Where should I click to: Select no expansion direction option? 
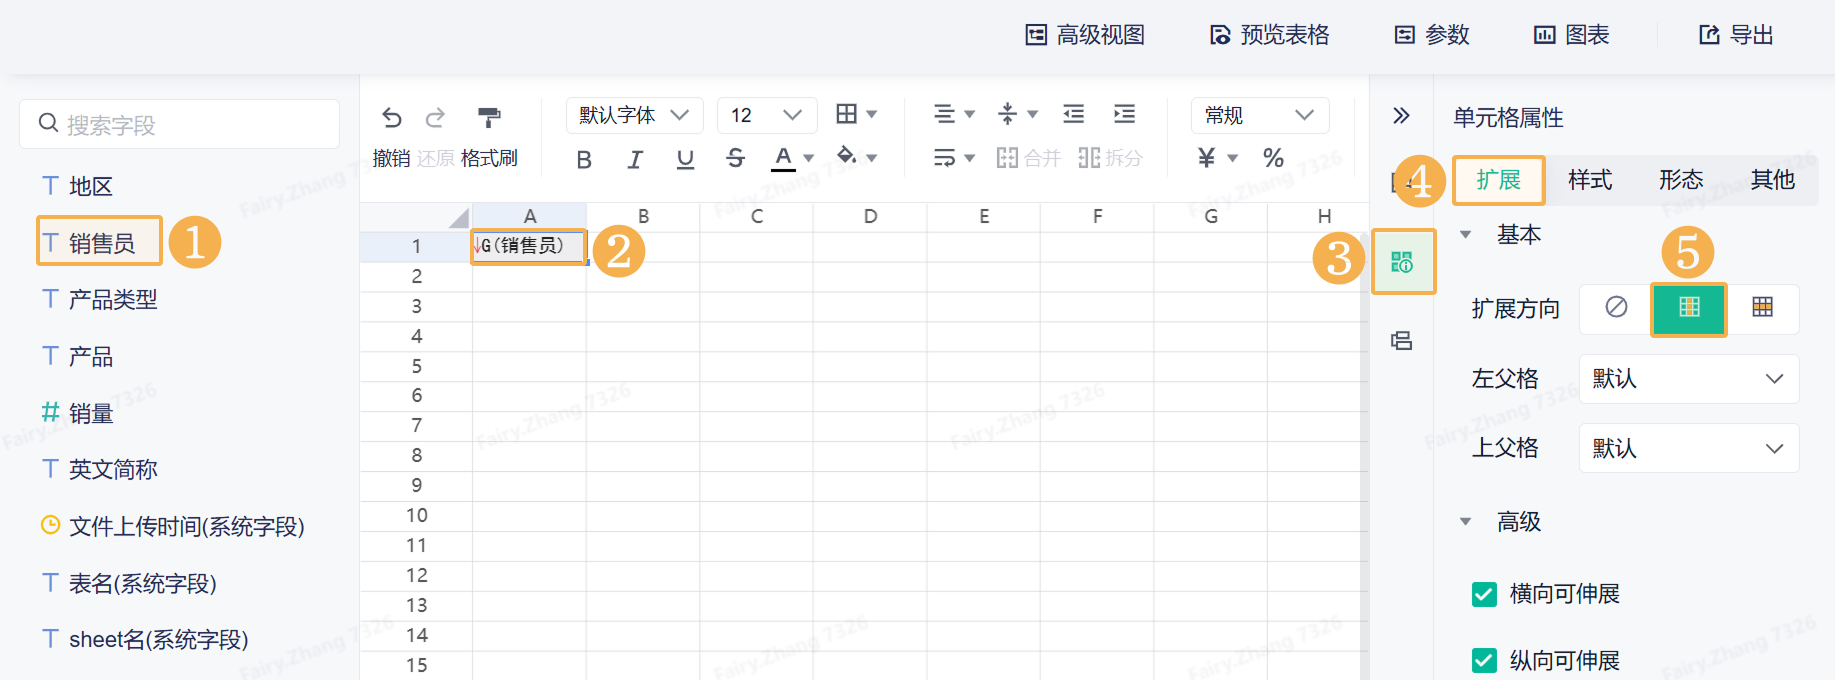click(x=1616, y=308)
